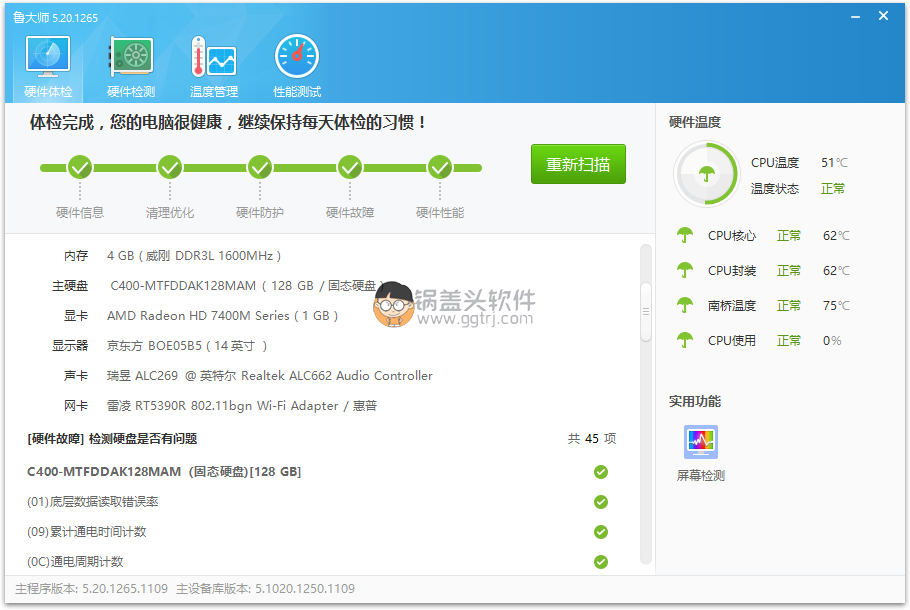
Task: Click the umbrella icon beside 南桥温度
Action: coord(685,305)
